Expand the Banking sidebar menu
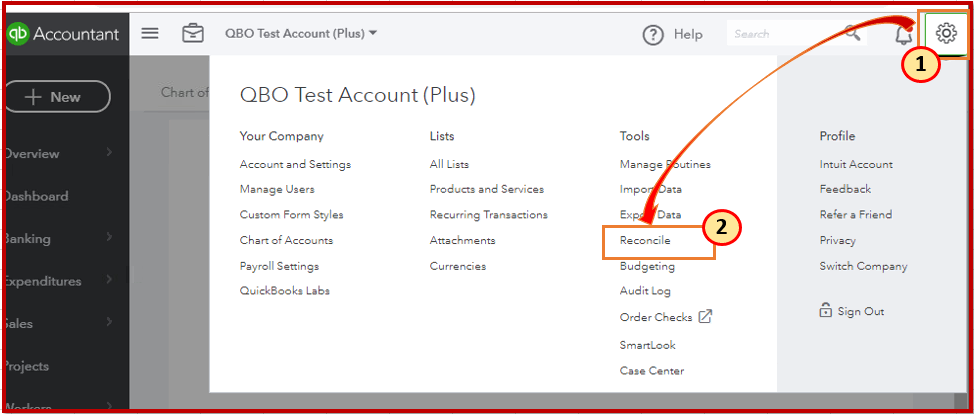Screen dimensions: 974x414 pyautogui.click(x=55, y=239)
